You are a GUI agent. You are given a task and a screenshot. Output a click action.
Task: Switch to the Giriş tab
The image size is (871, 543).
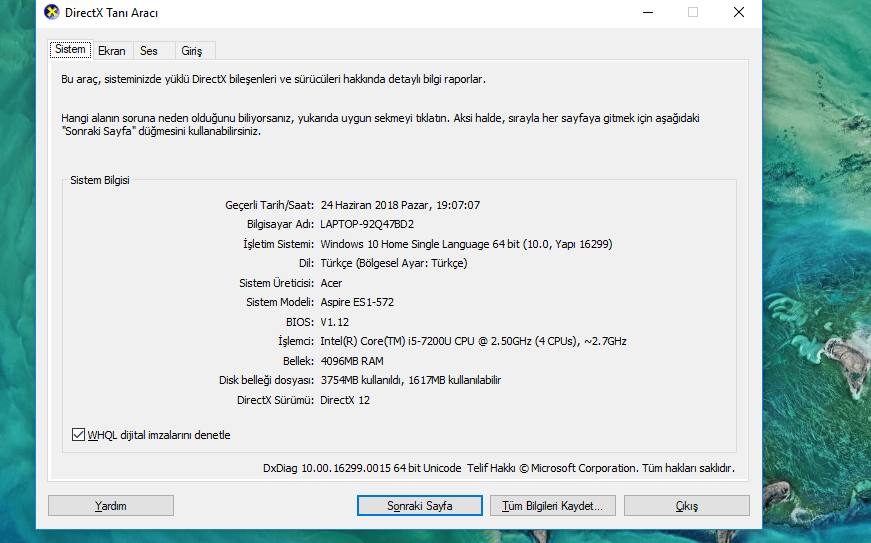tap(192, 51)
